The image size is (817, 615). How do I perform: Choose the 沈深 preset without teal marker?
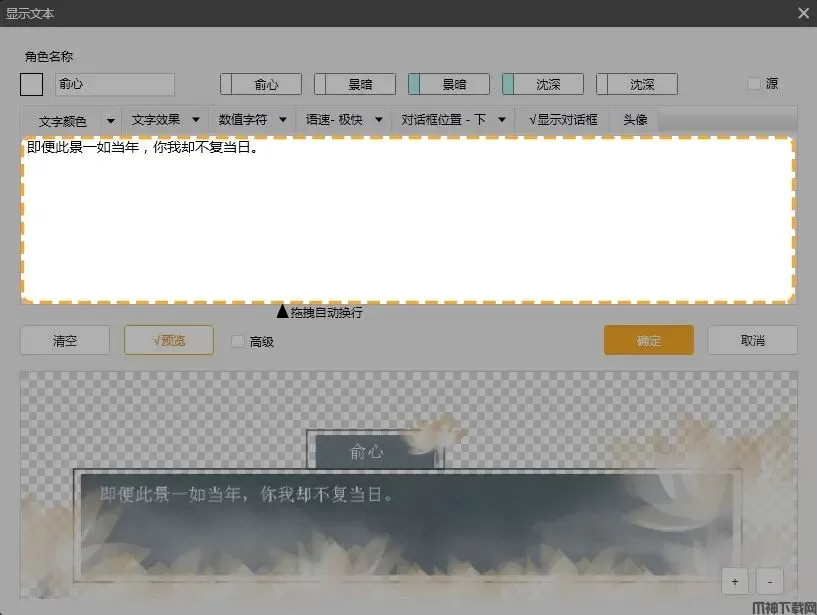pyautogui.click(x=637, y=84)
